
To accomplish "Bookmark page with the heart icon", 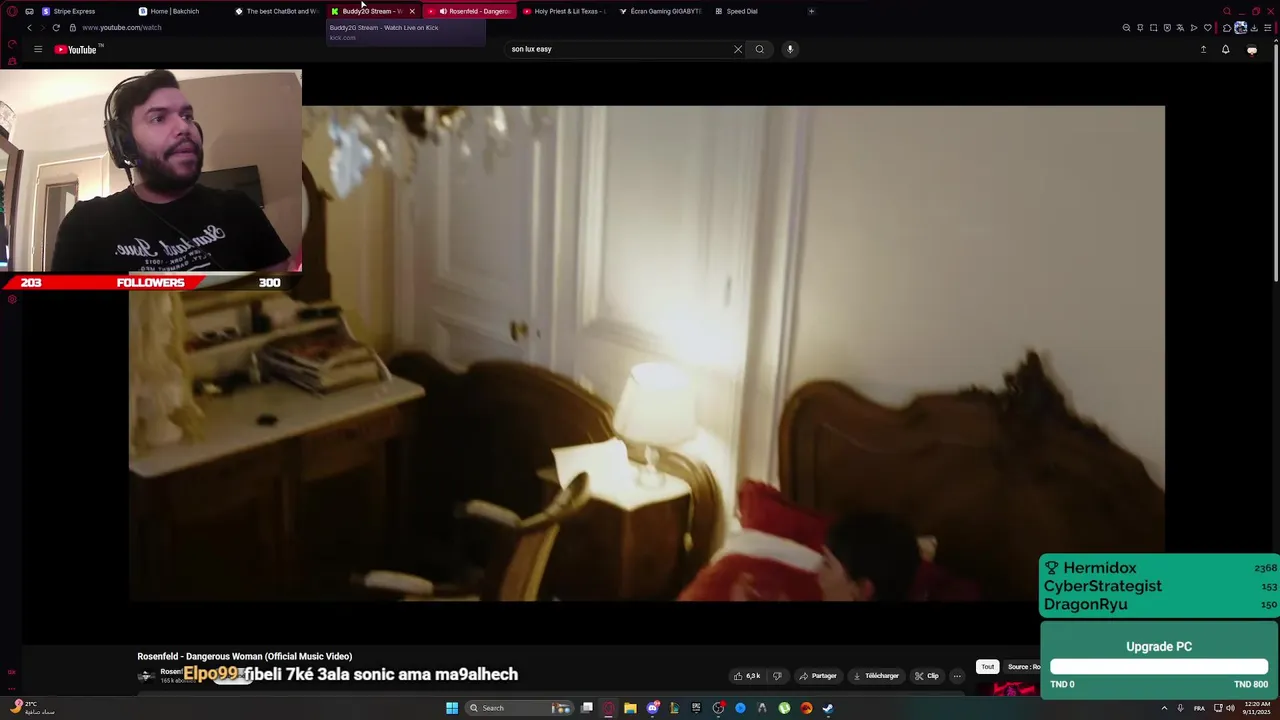I will coord(1207,27).
